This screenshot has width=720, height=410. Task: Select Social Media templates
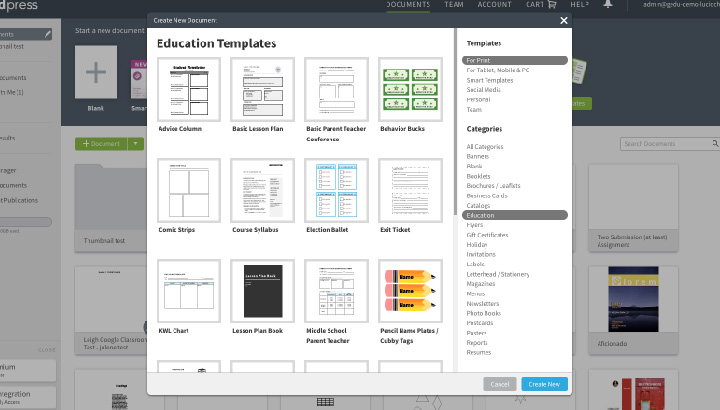coord(483,90)
